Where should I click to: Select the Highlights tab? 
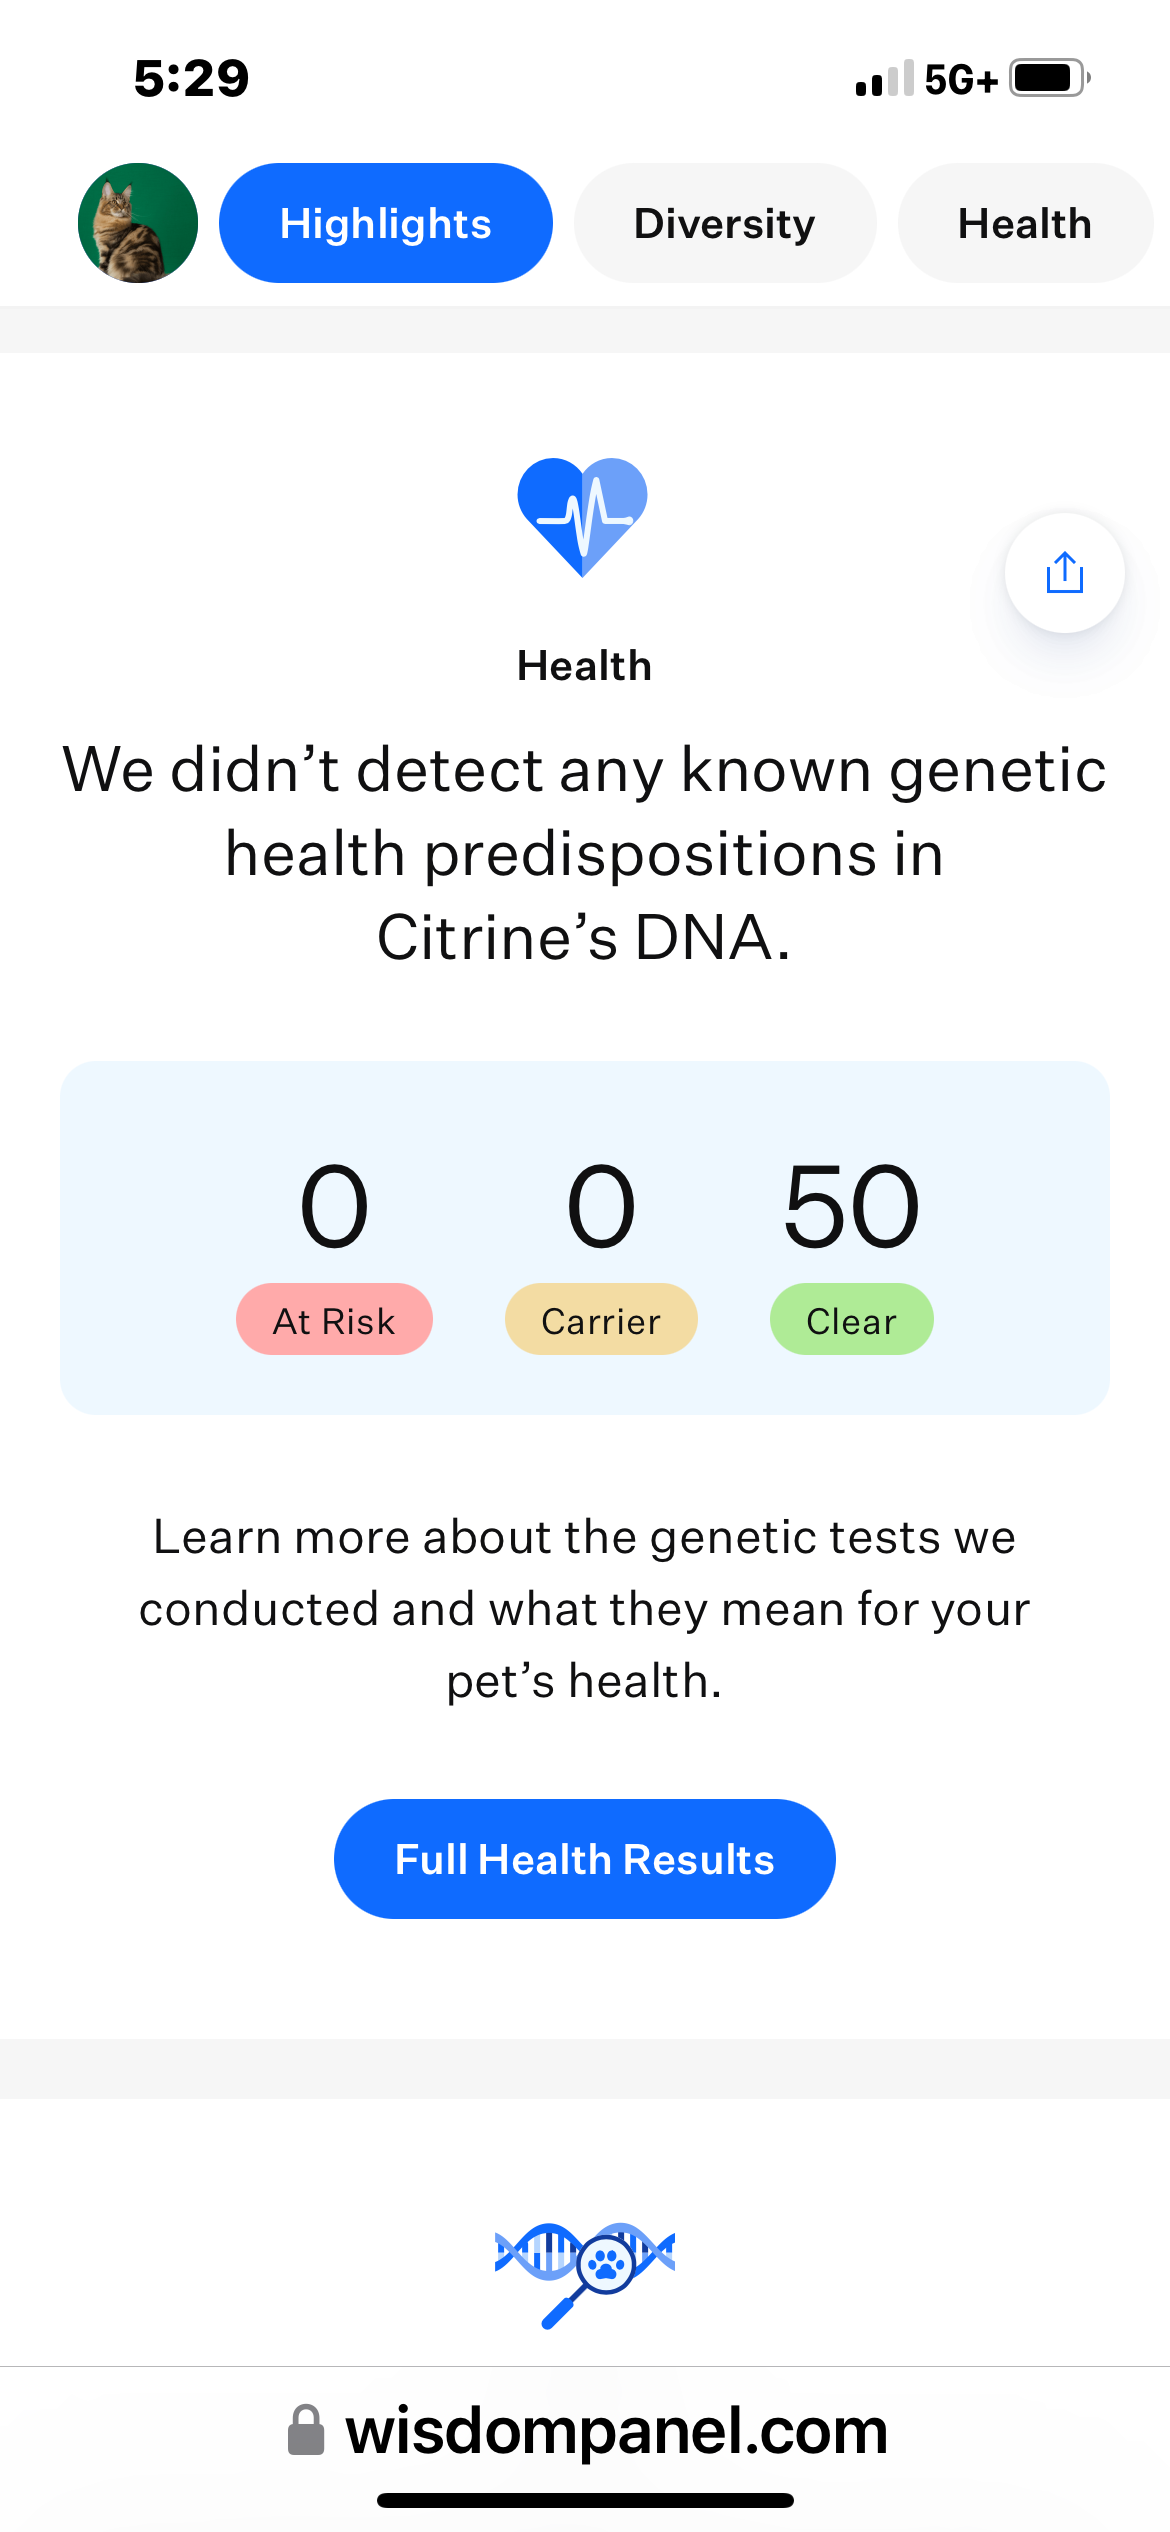coord(386,223)
